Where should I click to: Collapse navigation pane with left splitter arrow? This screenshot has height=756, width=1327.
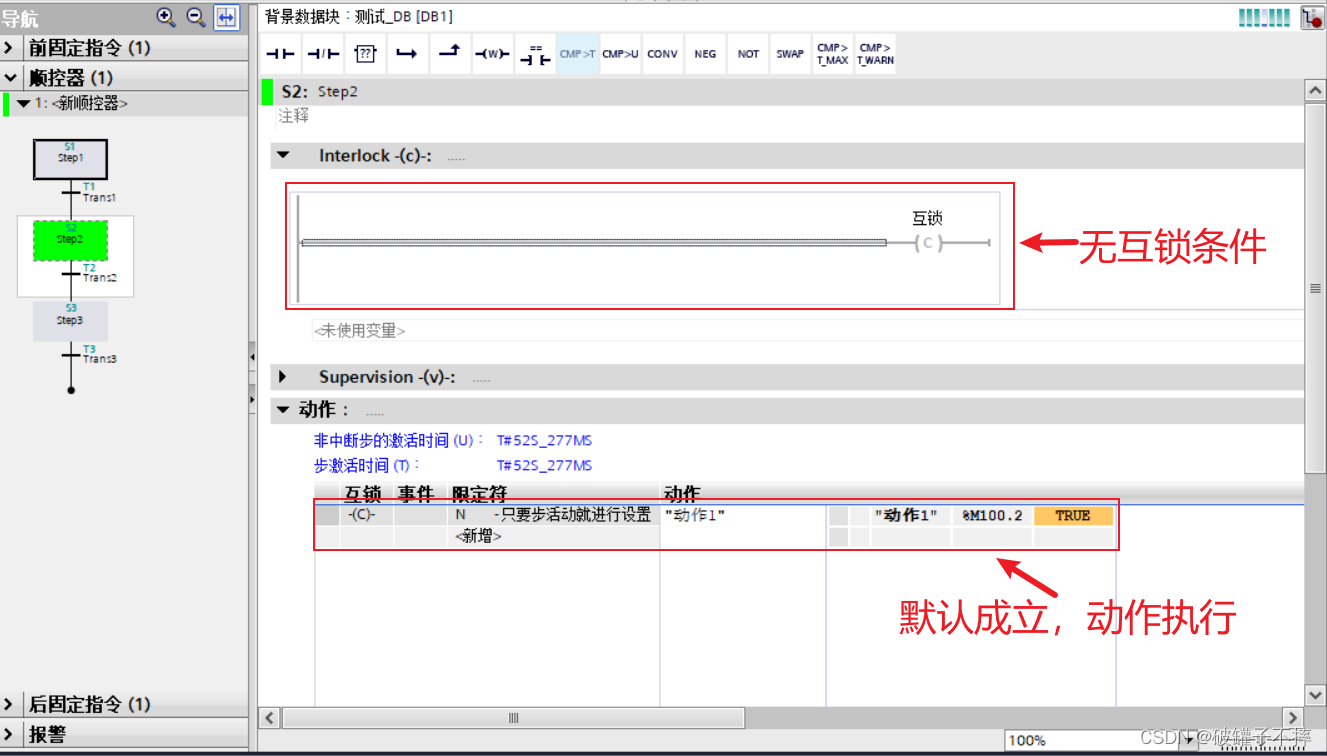[252, 357]
